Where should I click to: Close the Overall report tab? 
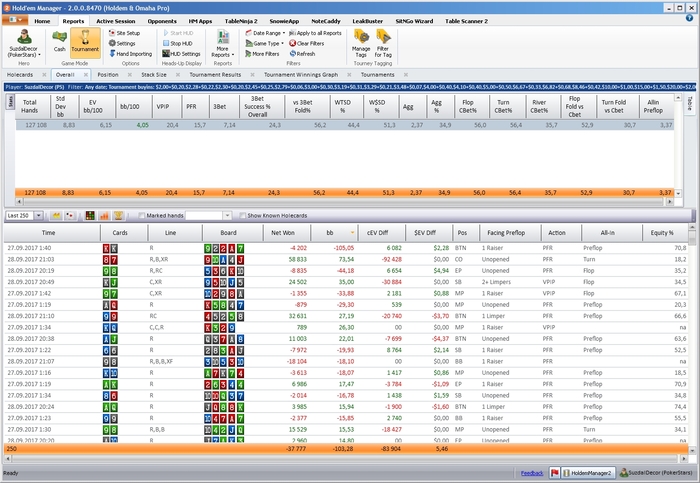[x=85, y=75]
